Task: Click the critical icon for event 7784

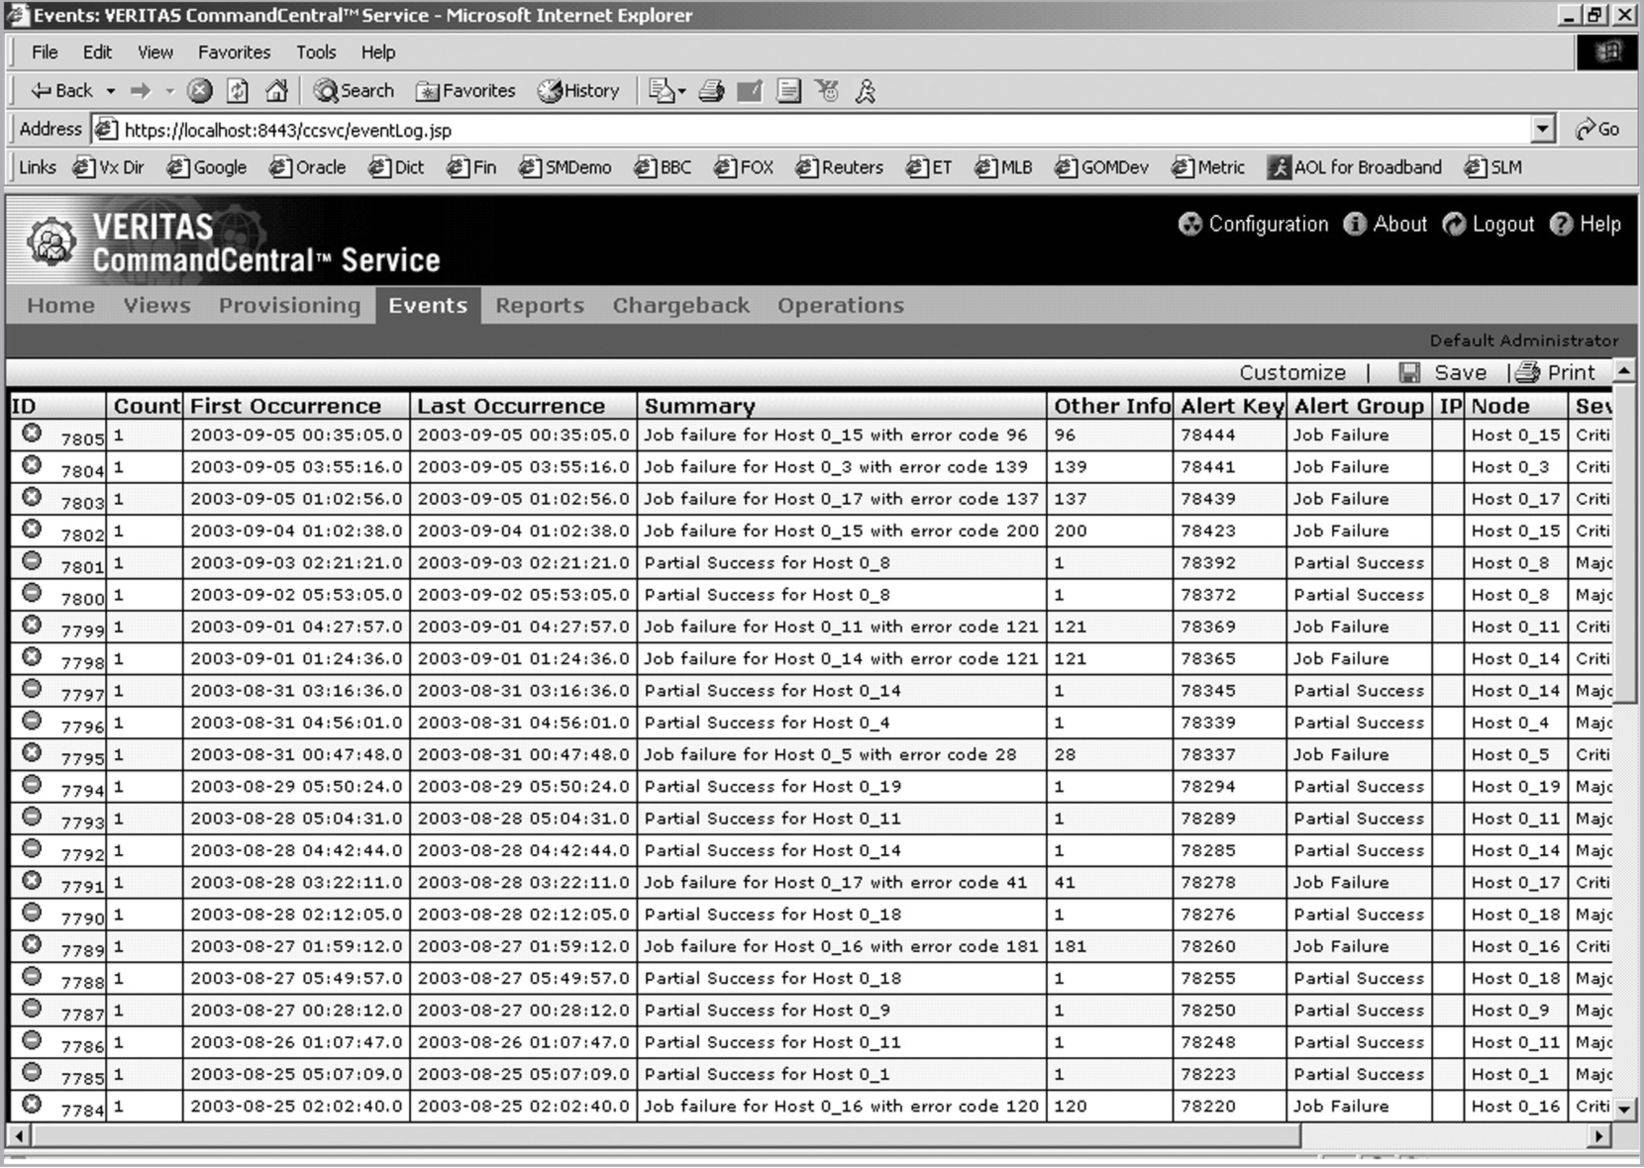Action: point(32,1105)
